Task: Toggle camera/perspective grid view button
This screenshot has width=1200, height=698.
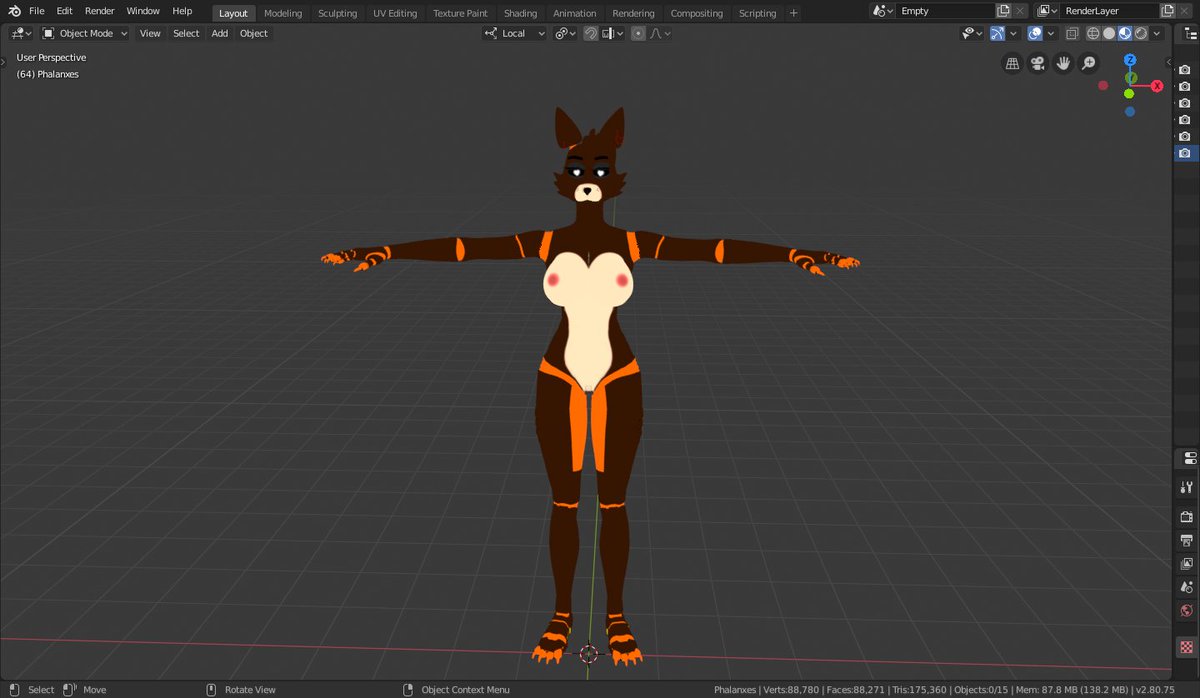Action: pyautogui.click(x=1012, y=63)
